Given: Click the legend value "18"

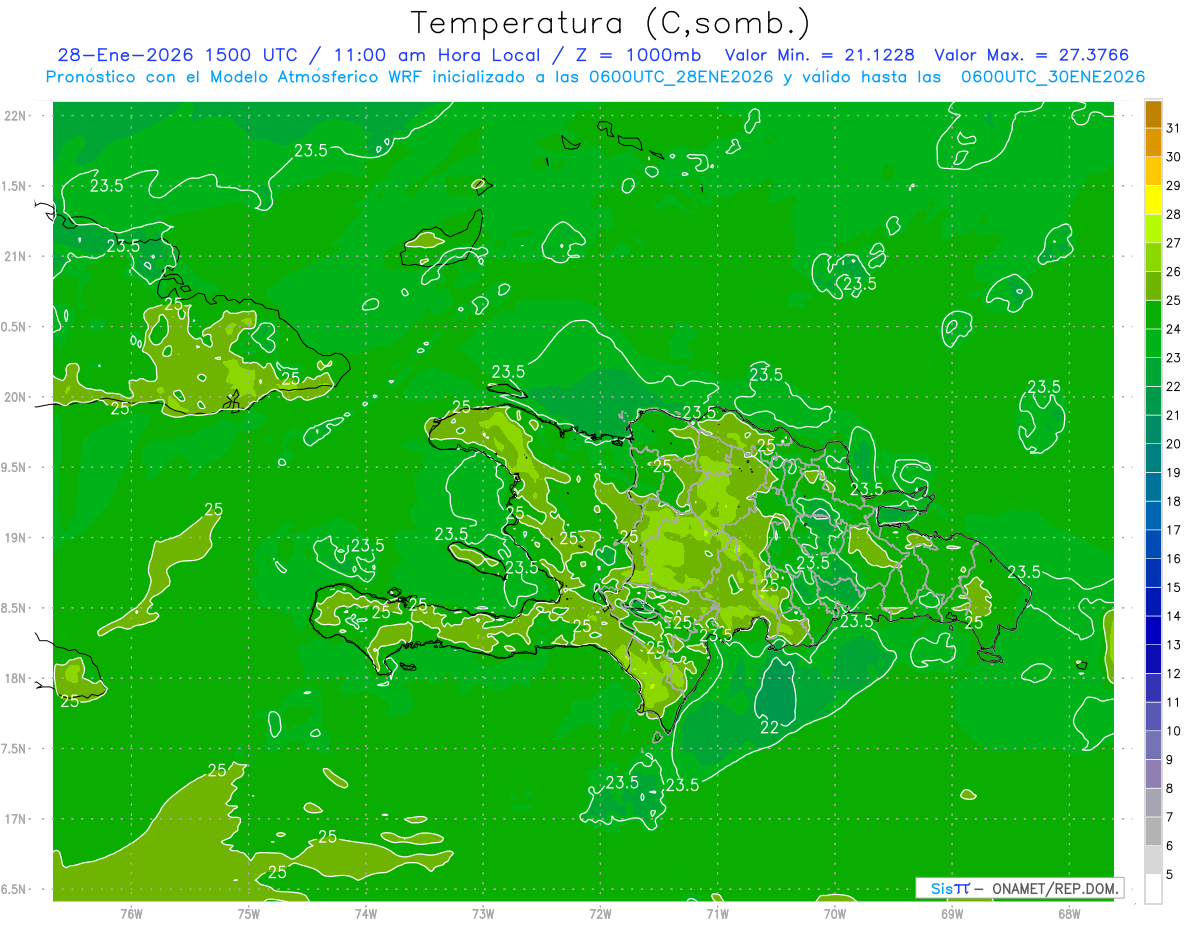Looking at the screenshot, I should coord(1173,502).
